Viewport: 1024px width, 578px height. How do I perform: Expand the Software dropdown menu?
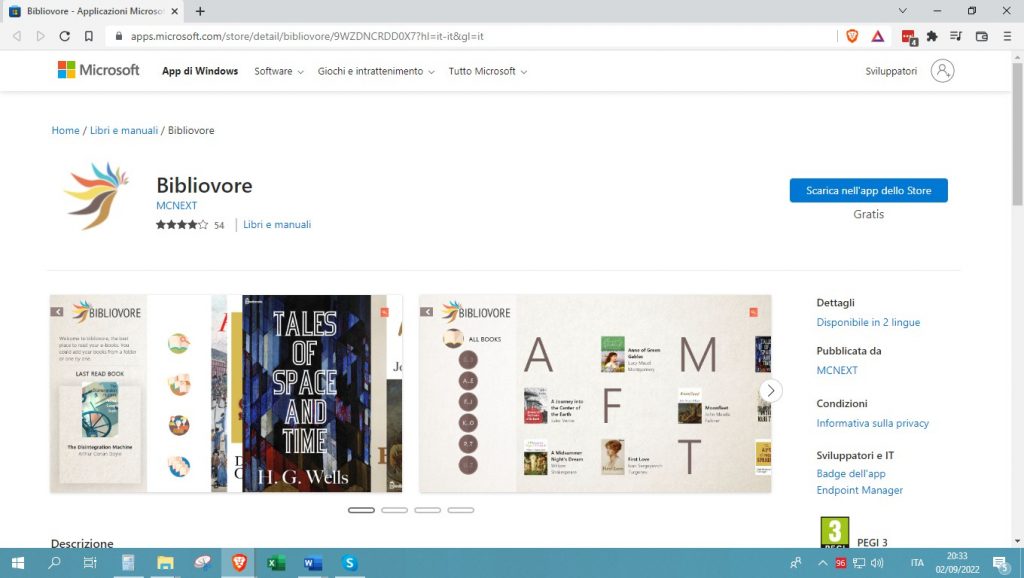point(278,72)
